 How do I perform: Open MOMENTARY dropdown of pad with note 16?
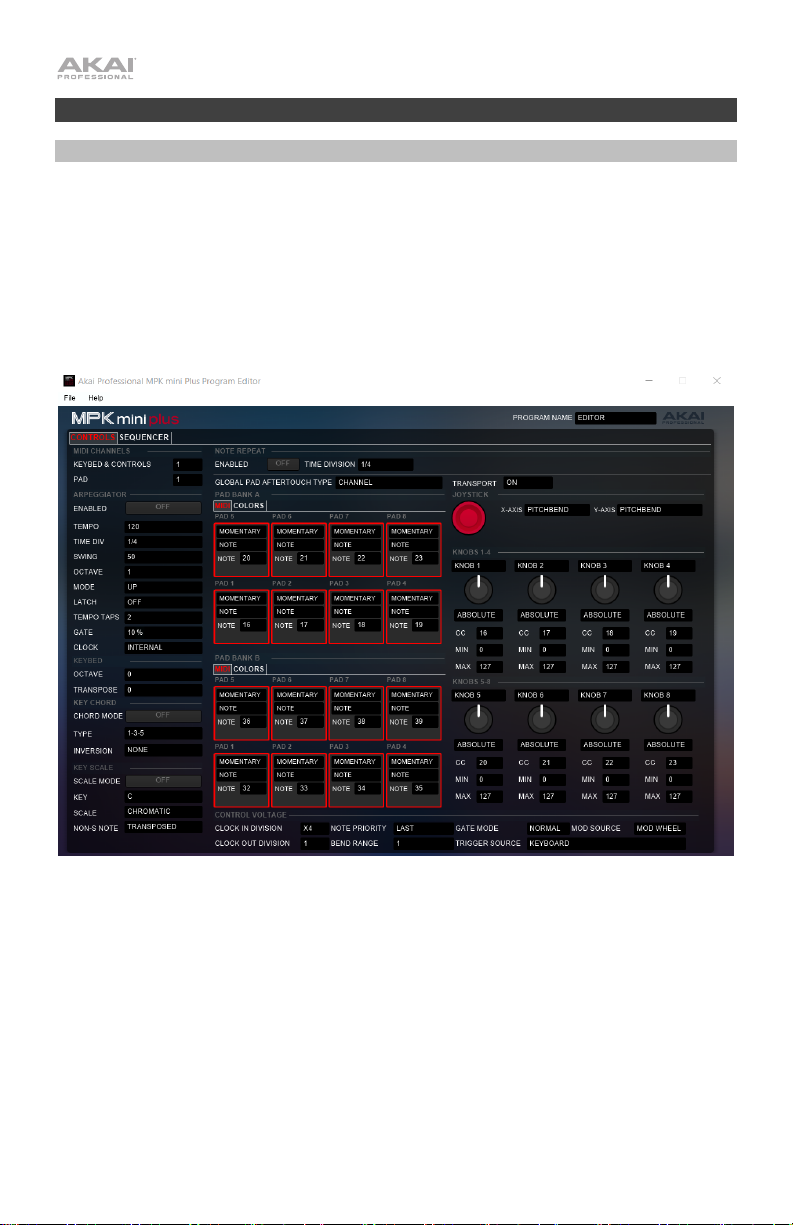(240, 597)
